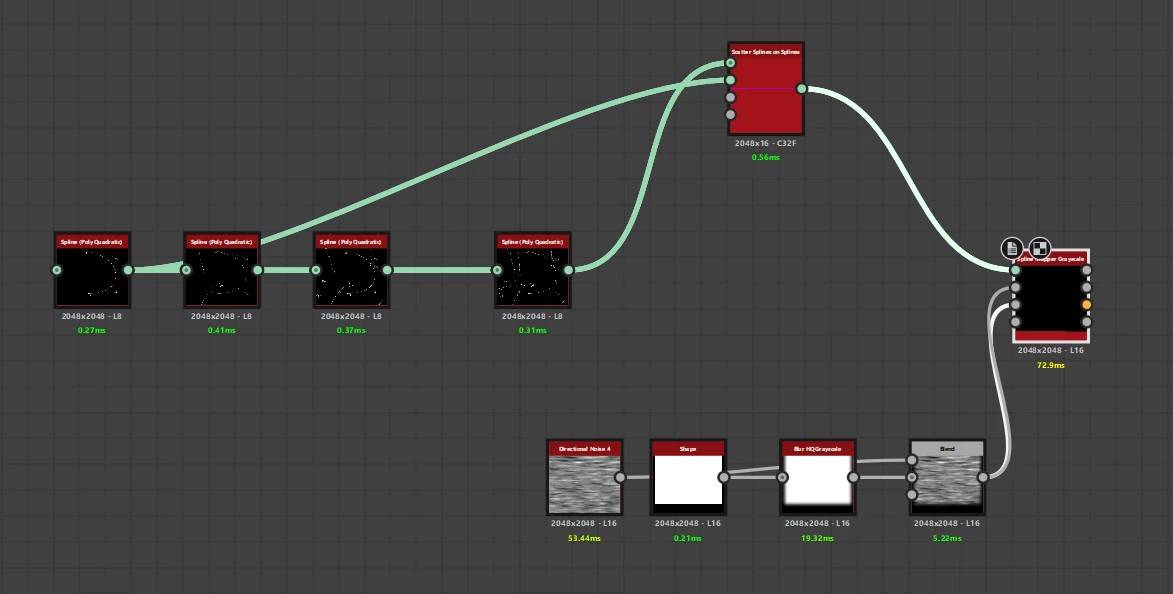Click the 0.41ms timing label
Image resolution: width=1173 pixels, height=594 pixels.
click(x=221, y=331)
